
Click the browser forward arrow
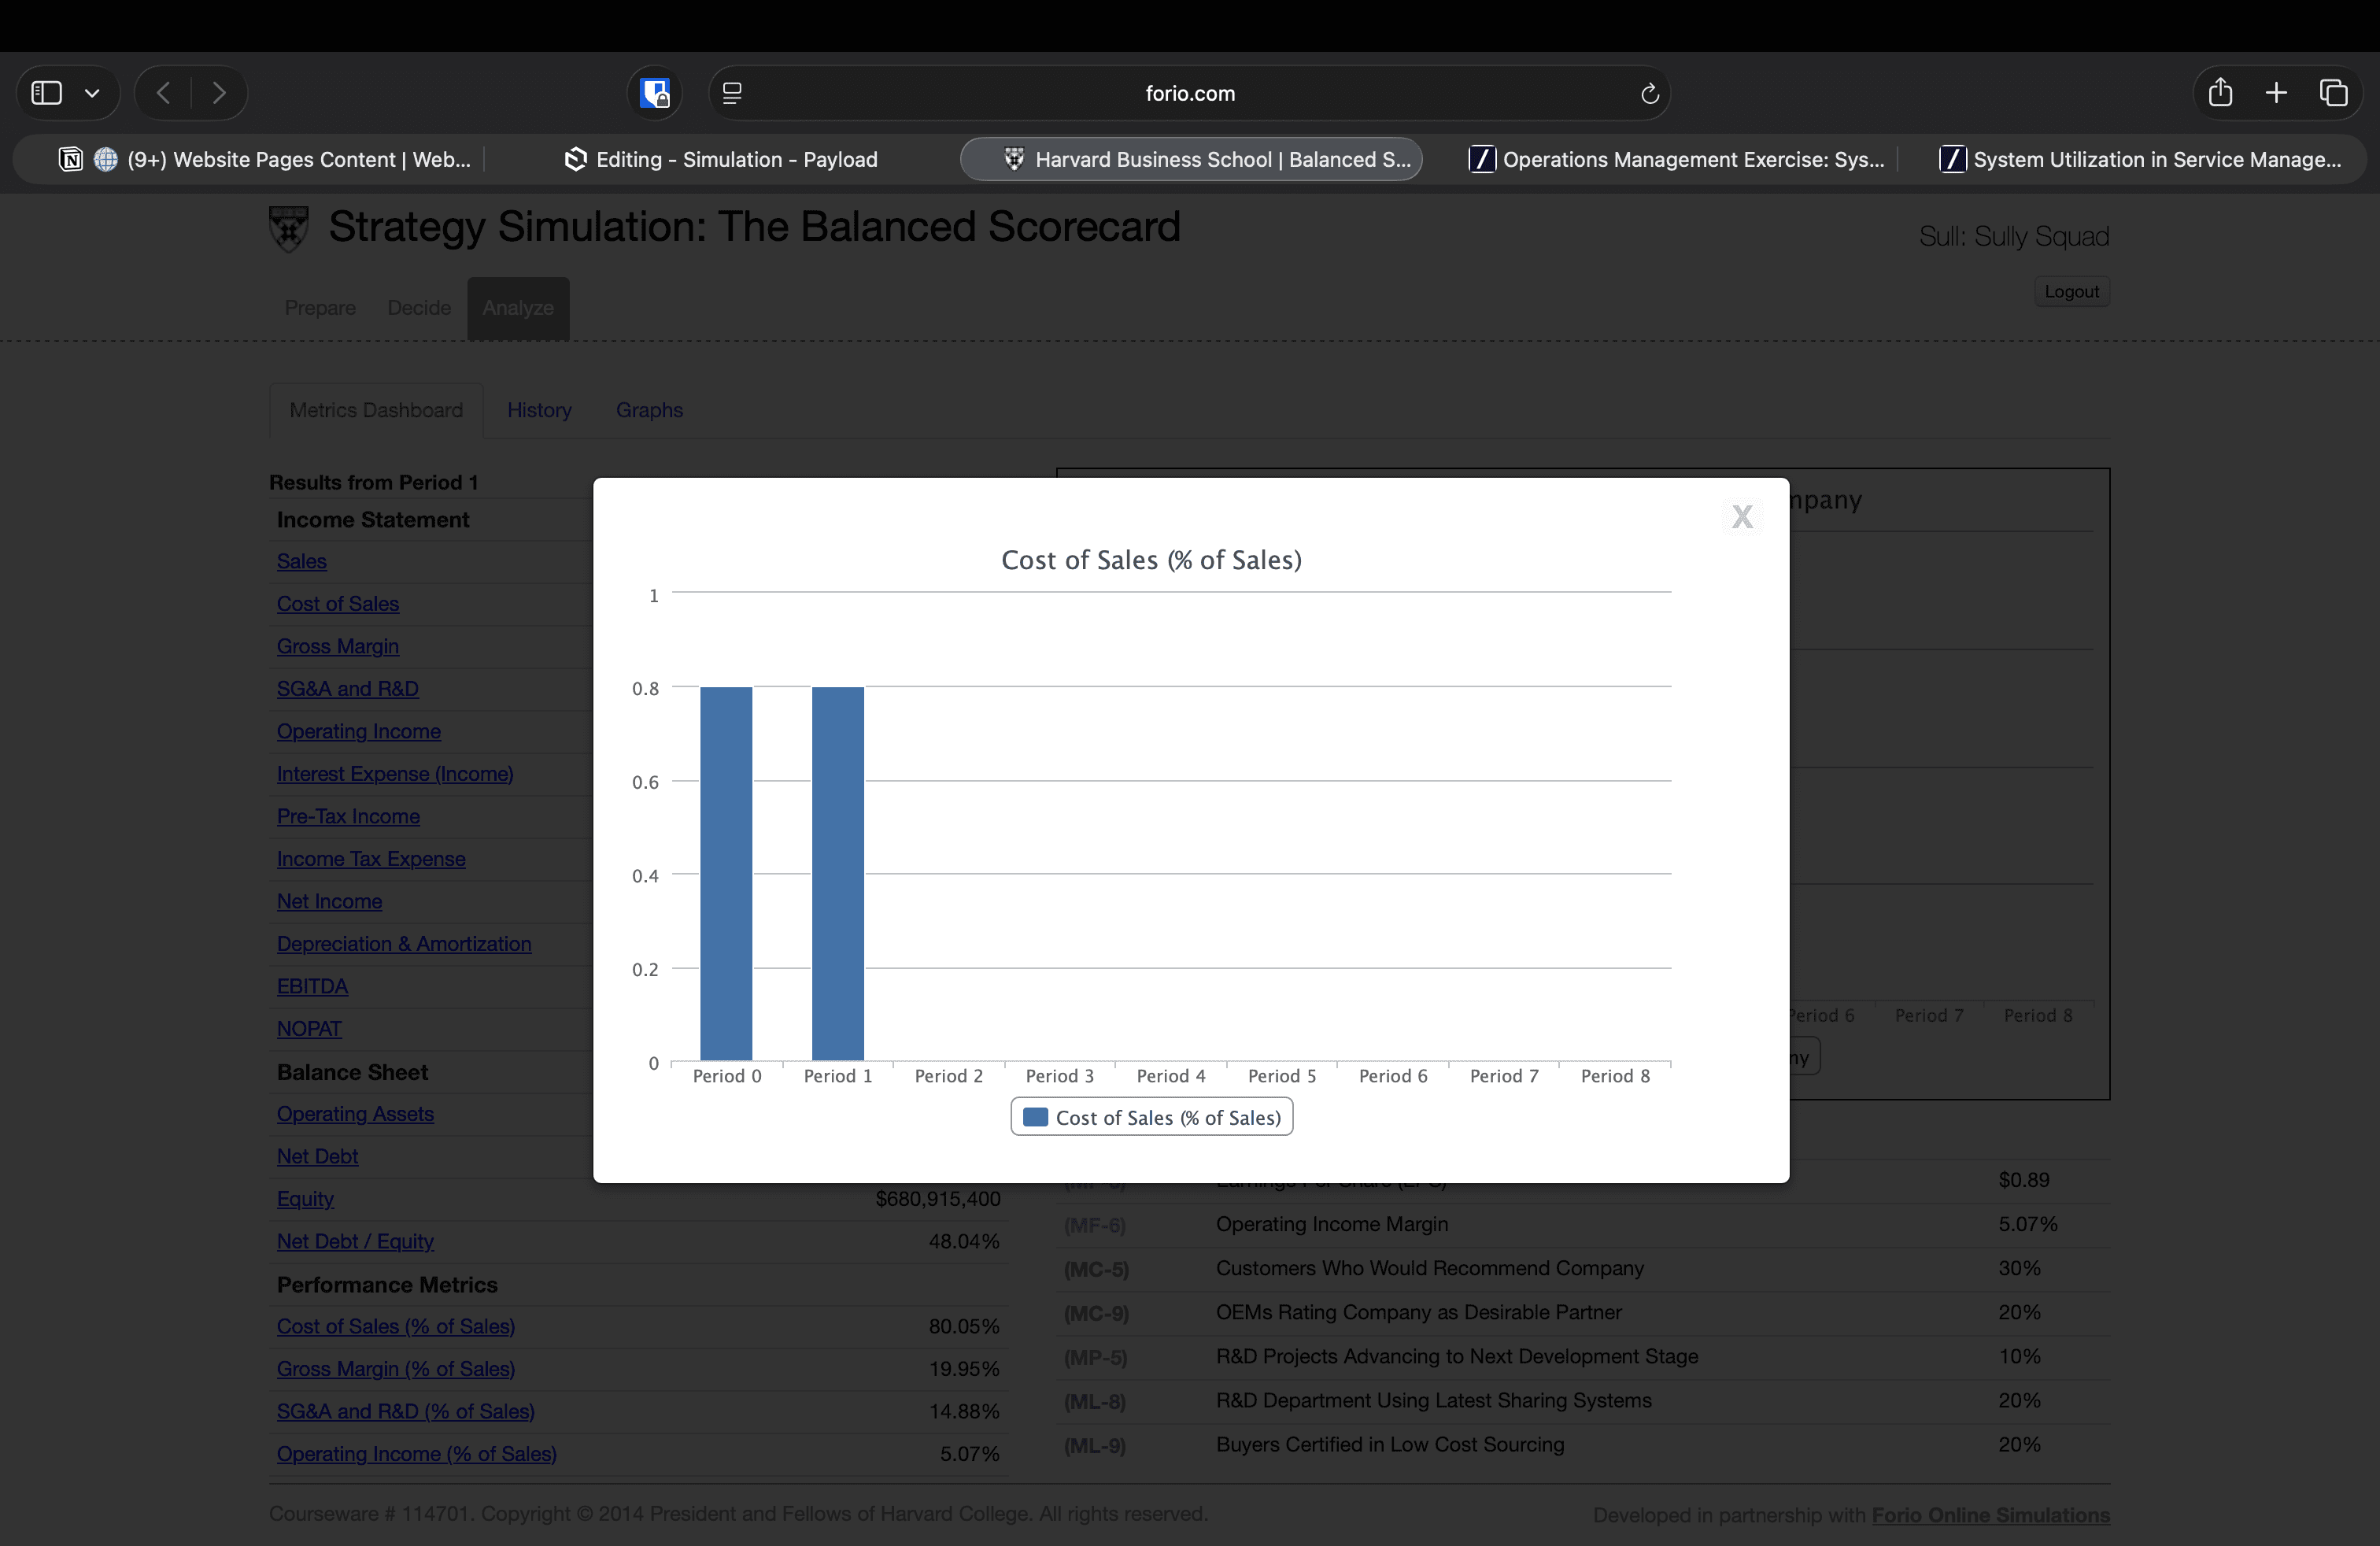tap(219, 93)
